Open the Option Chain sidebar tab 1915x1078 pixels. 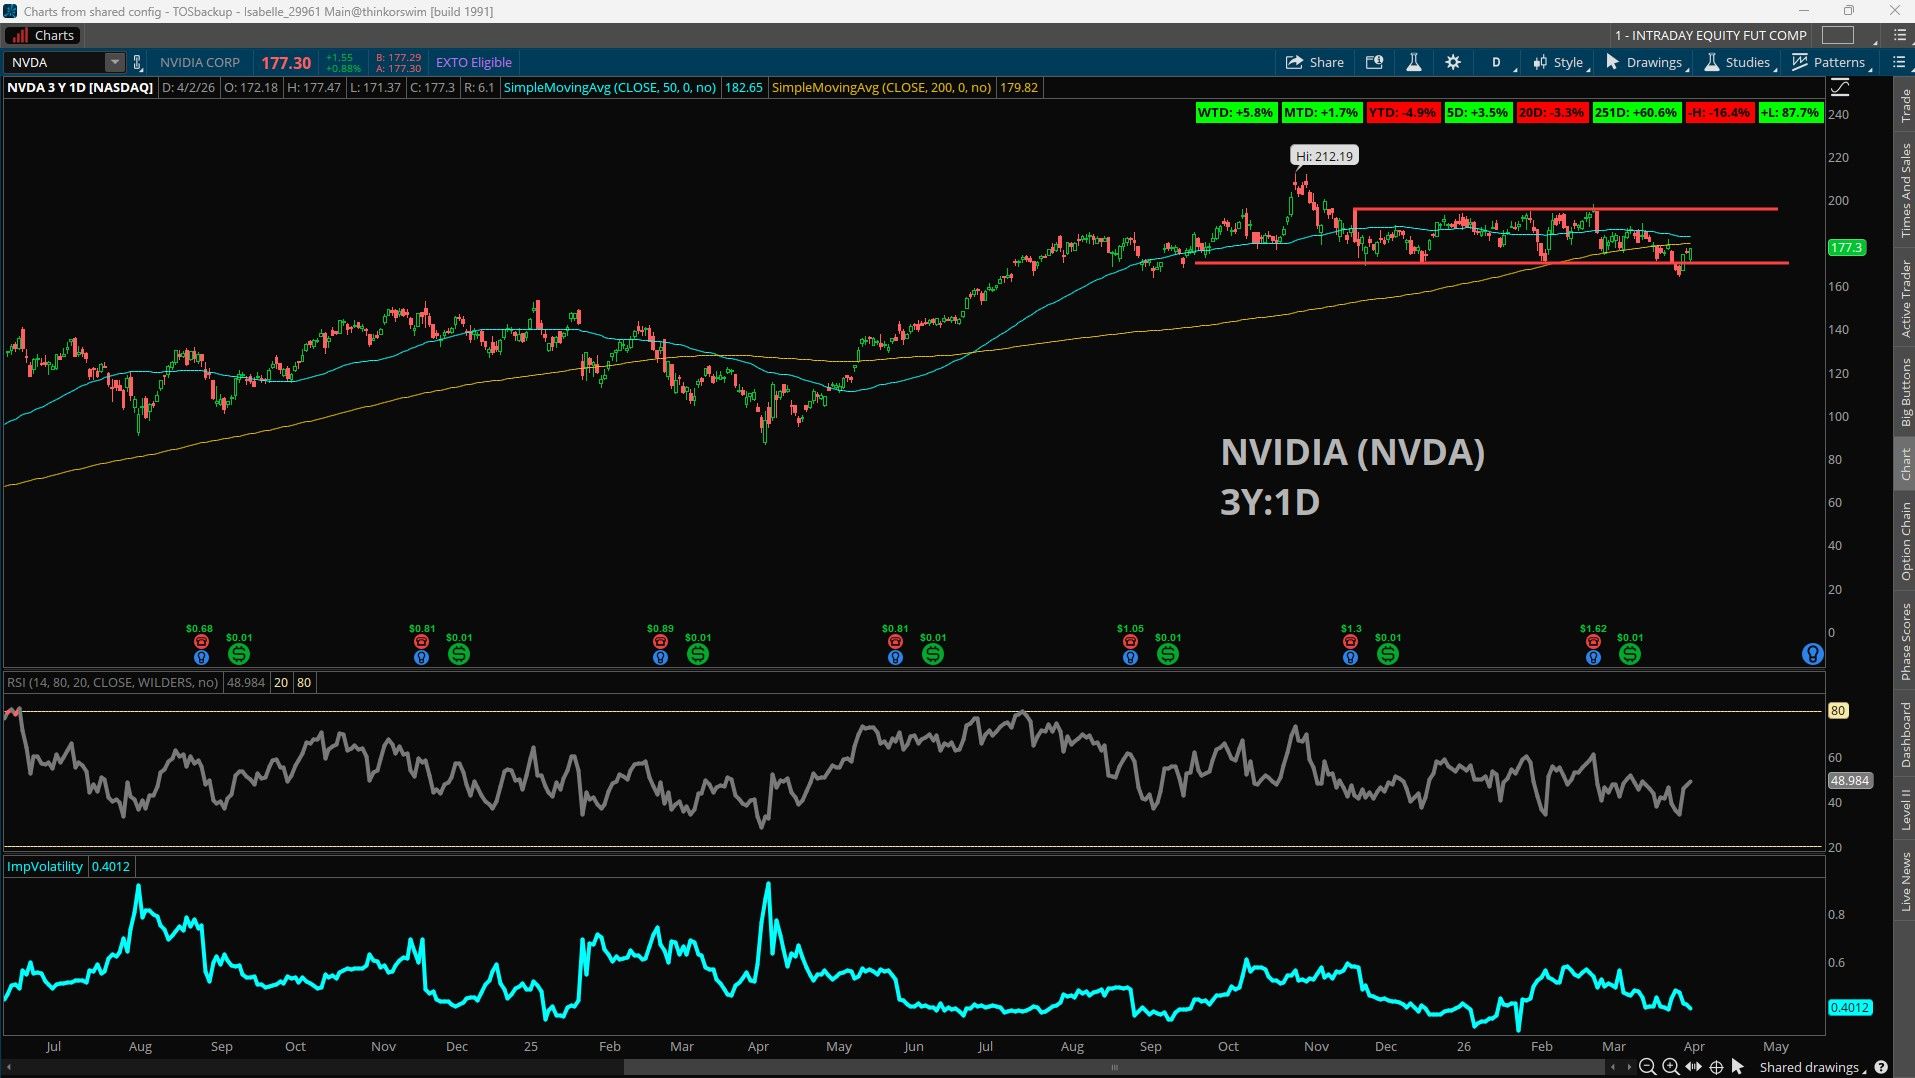coord(1905,541)
